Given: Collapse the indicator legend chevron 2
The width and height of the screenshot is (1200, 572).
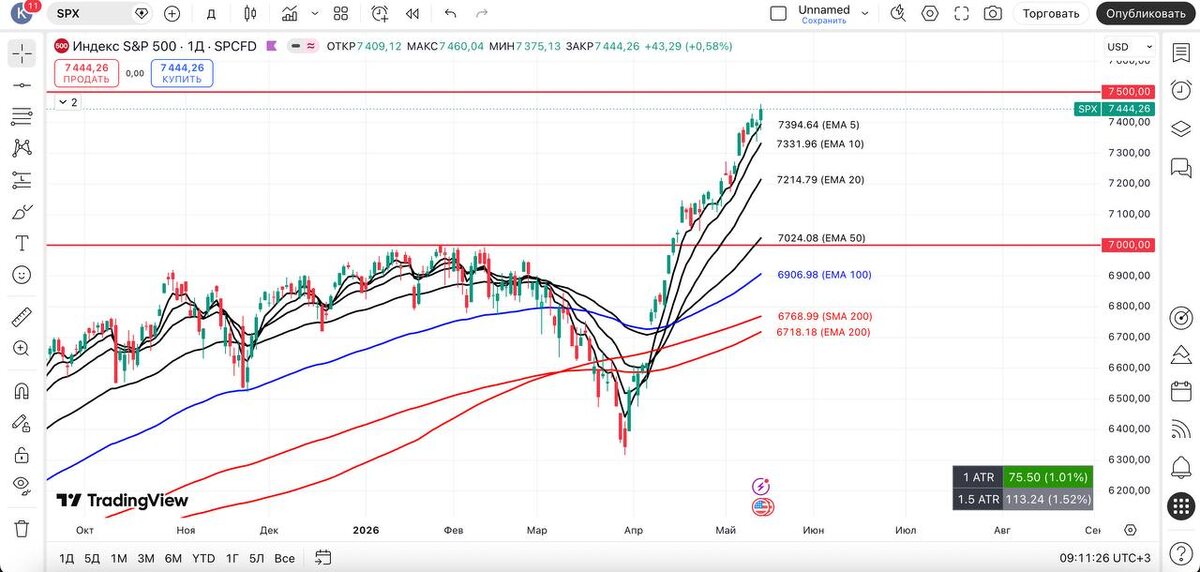Looking at the screenshot, I should point(68,102).
